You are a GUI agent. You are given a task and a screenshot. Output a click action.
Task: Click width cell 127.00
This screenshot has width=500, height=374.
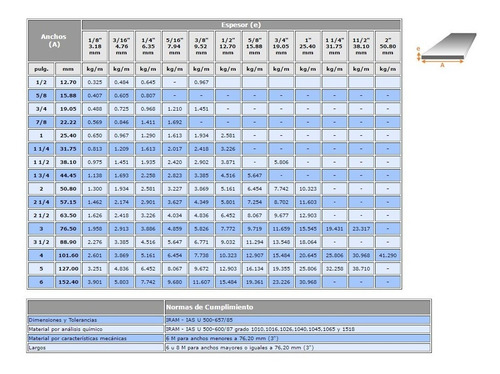(68, 269)
